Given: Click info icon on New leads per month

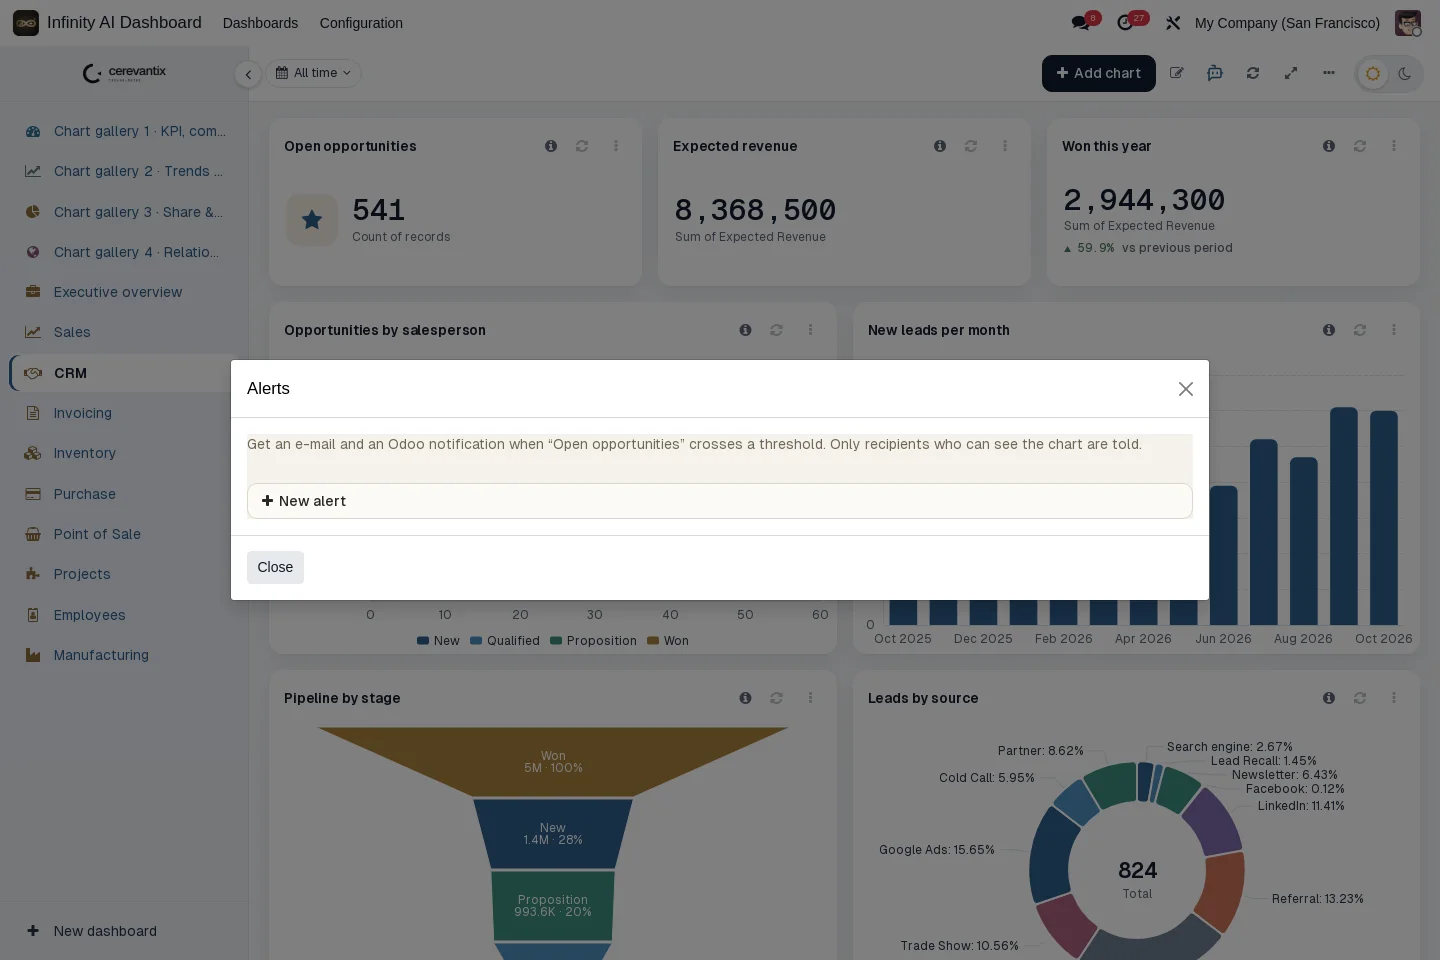Looking at the screenshot, I should pos(1329,330).
